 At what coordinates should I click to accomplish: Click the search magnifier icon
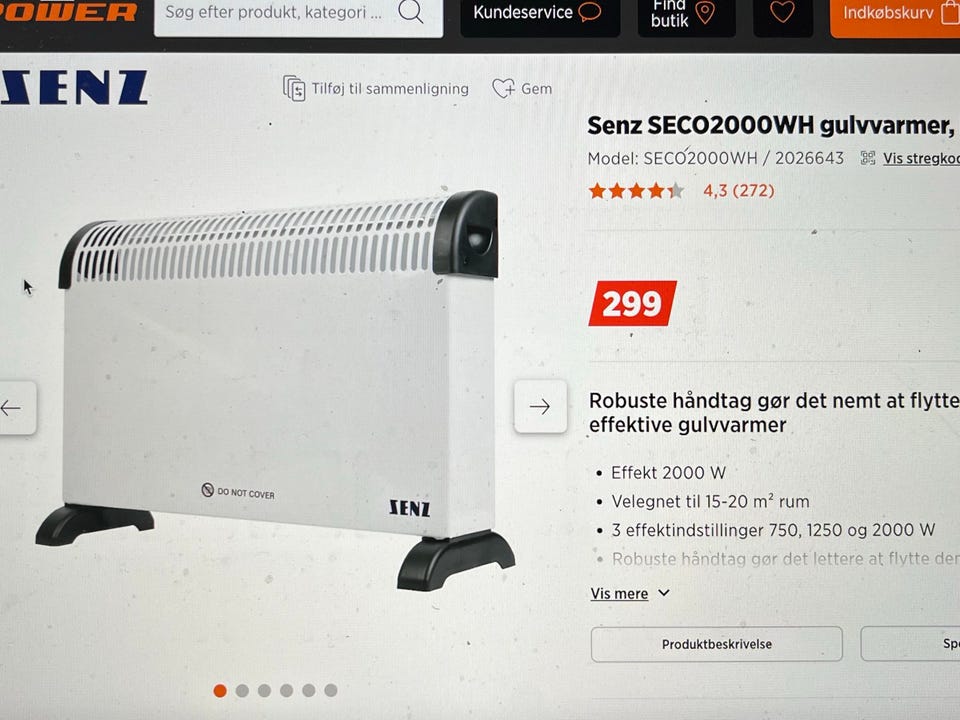click(x=410, y=12)
